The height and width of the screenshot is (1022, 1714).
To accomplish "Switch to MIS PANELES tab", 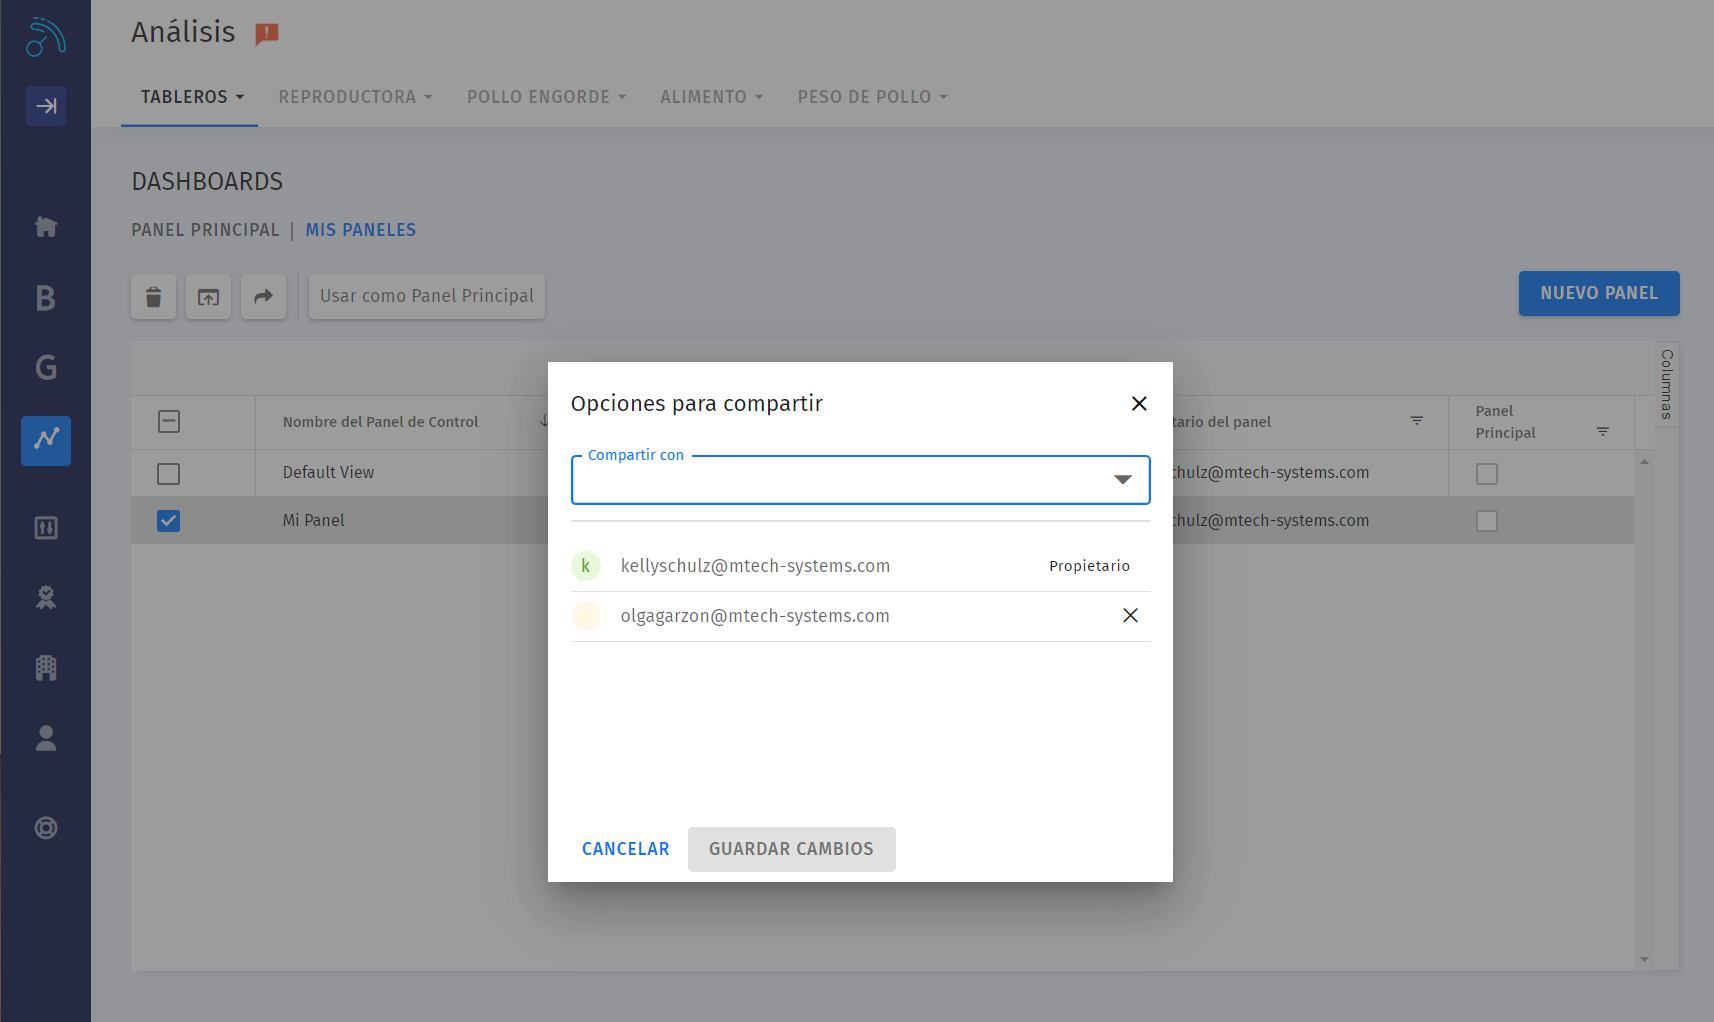I will [361, 230].
